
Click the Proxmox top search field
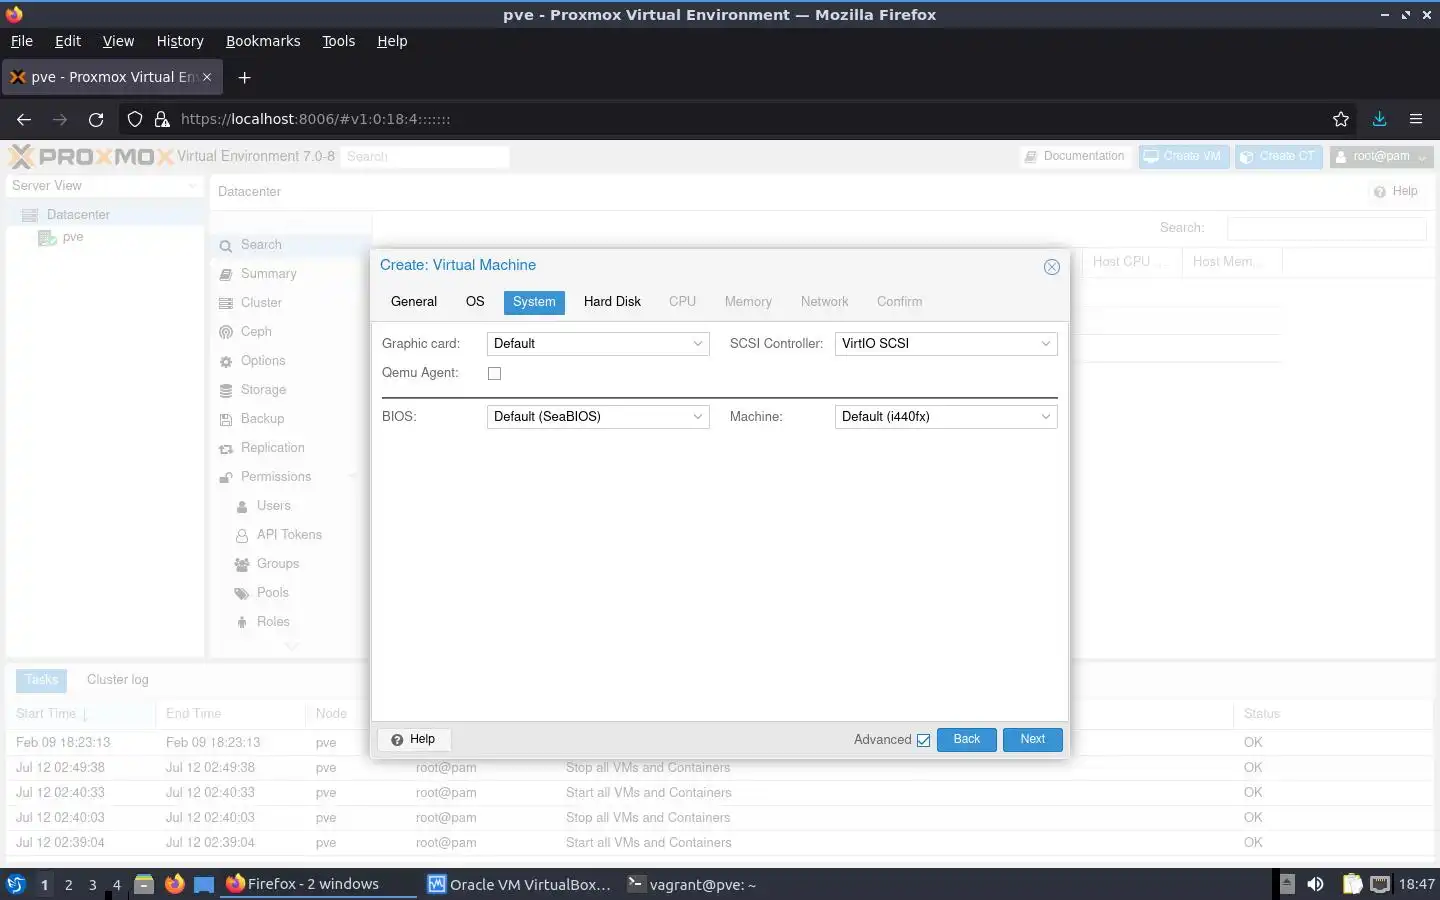(x=424, y=157)
